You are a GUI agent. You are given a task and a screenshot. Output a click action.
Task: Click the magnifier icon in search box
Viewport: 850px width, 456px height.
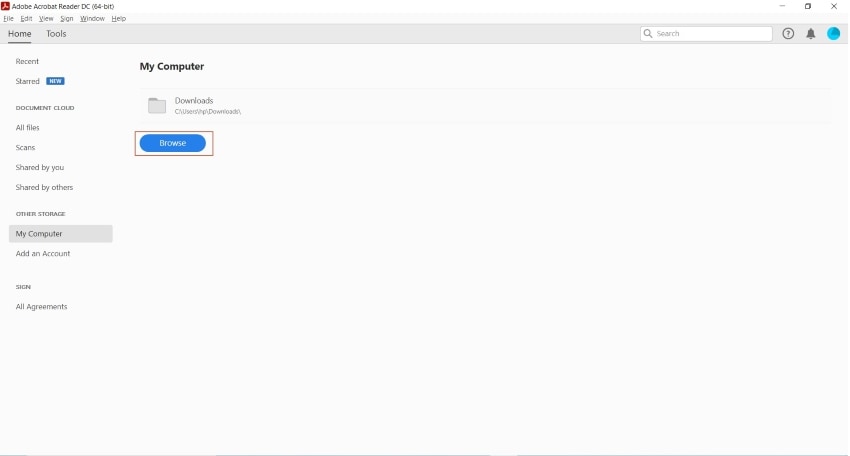coord(648,34)
